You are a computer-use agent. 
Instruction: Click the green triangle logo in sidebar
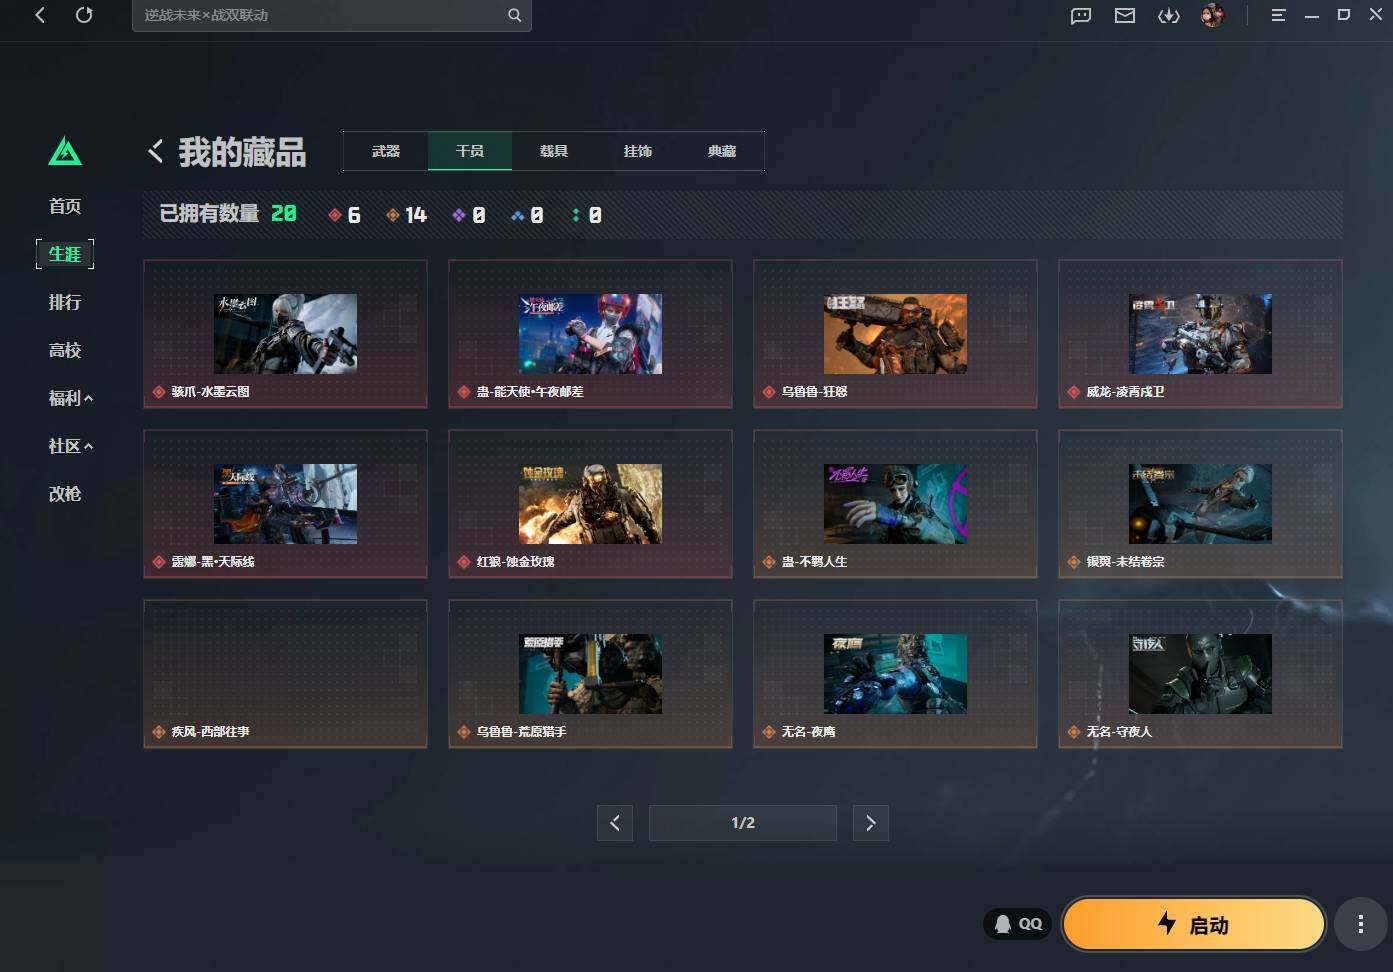click(65, 151)
